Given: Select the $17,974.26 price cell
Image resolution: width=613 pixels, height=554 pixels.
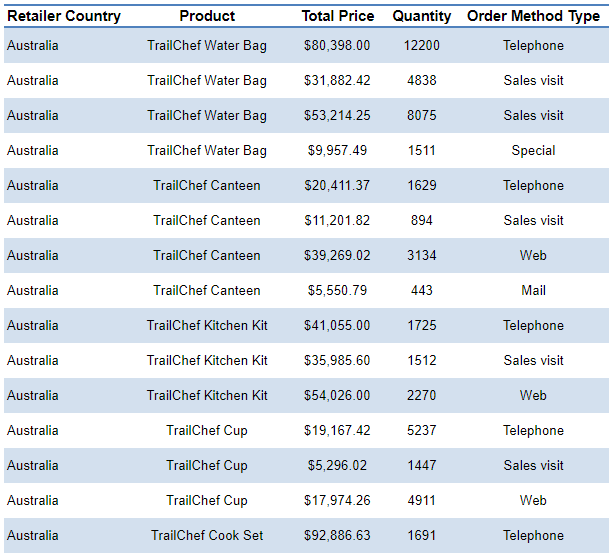Looking at the screenshot, I should (x=337, y=501).
